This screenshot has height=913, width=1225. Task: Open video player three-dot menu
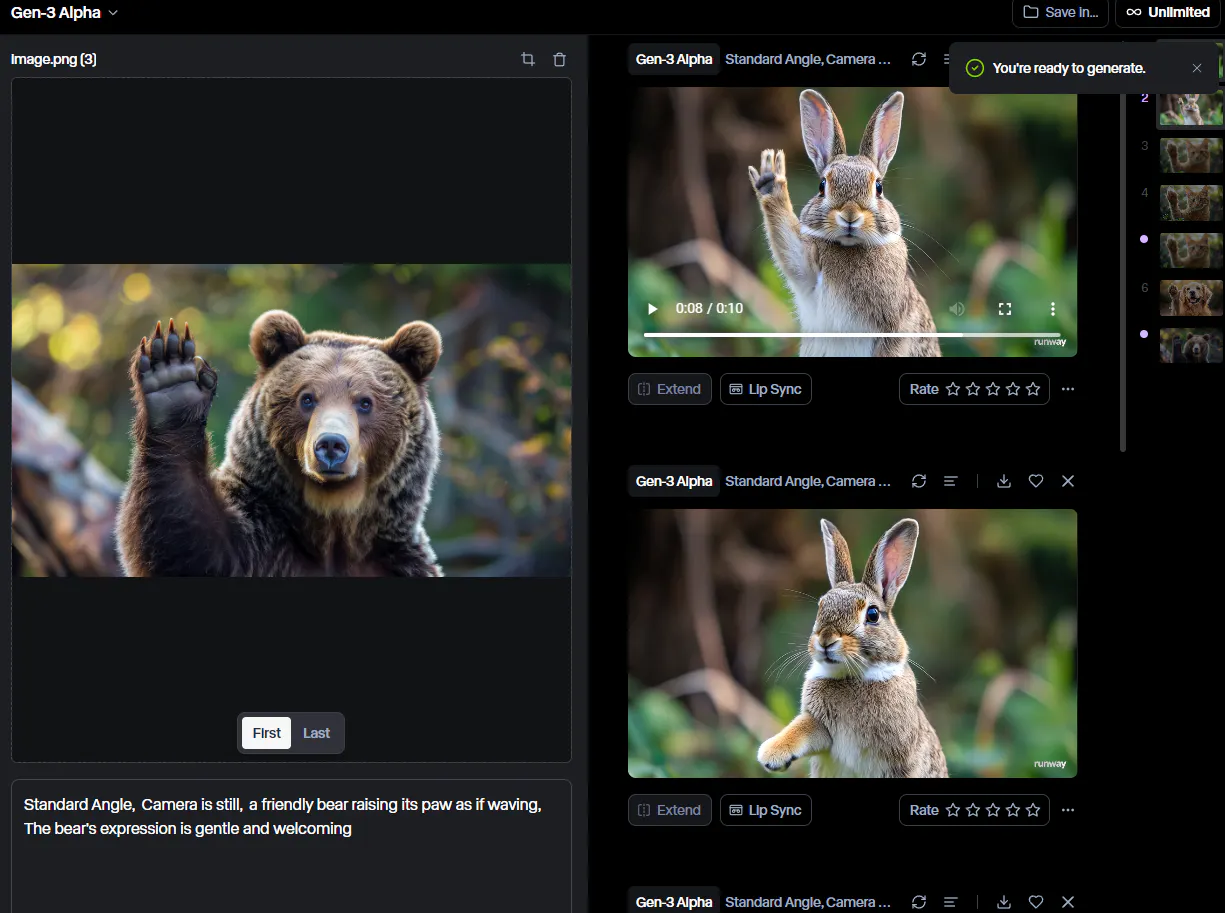click(1053, 309)
